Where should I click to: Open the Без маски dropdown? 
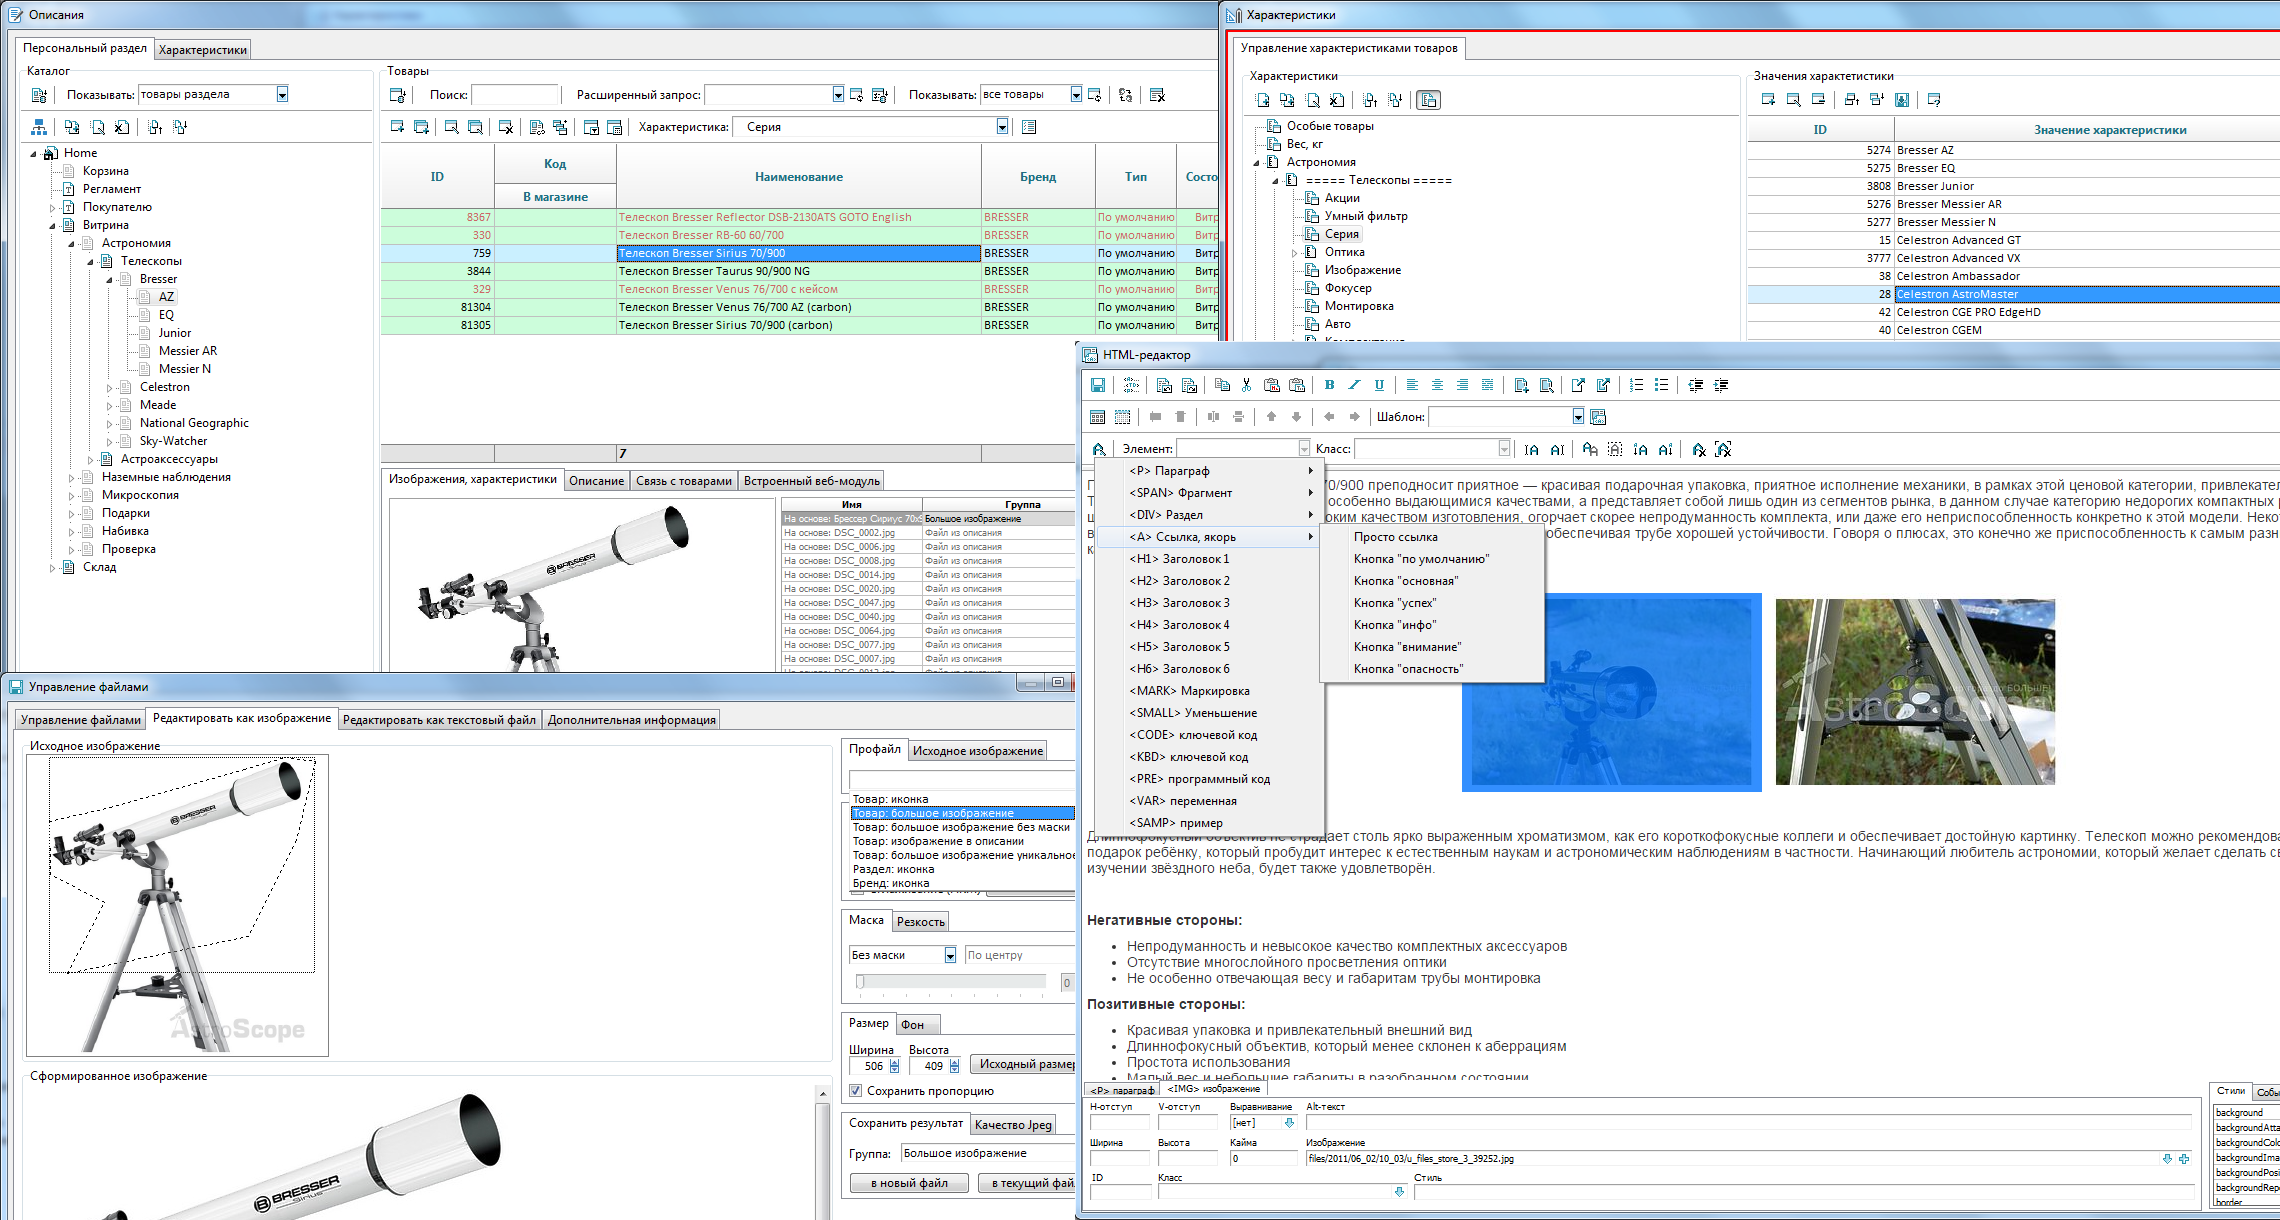click(x=950, y=956)
